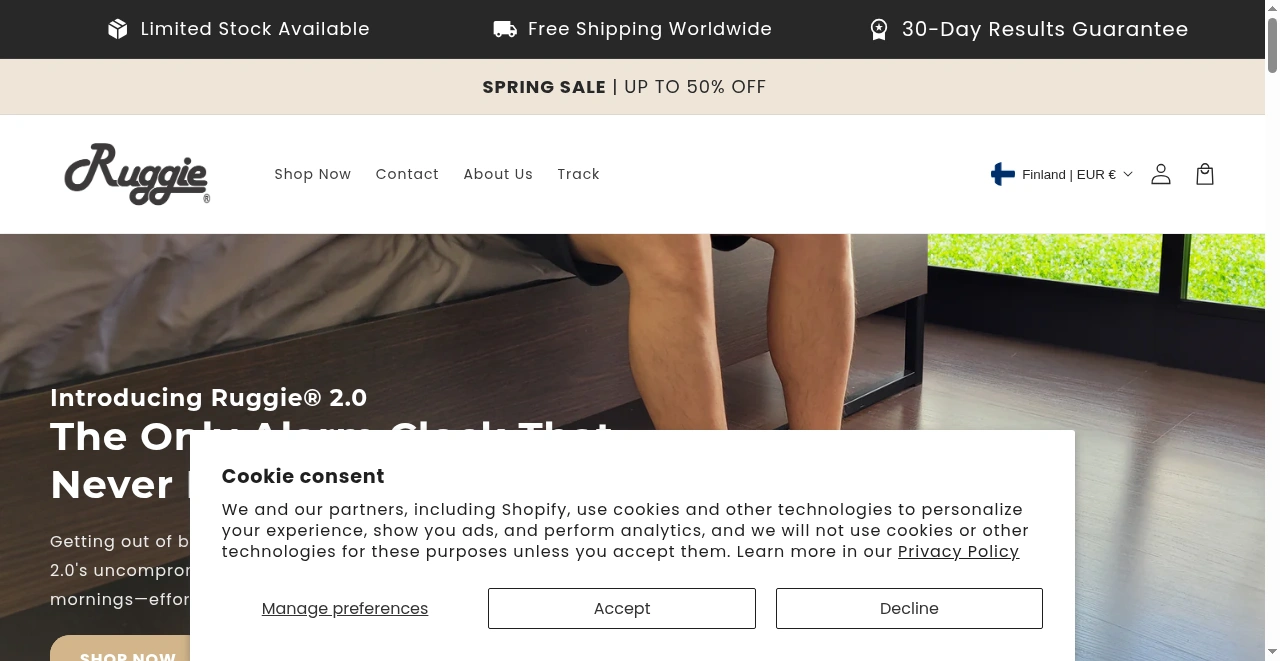Accept the cookie consent
This screenshot has width=1280, height=661.
(621, 608)
